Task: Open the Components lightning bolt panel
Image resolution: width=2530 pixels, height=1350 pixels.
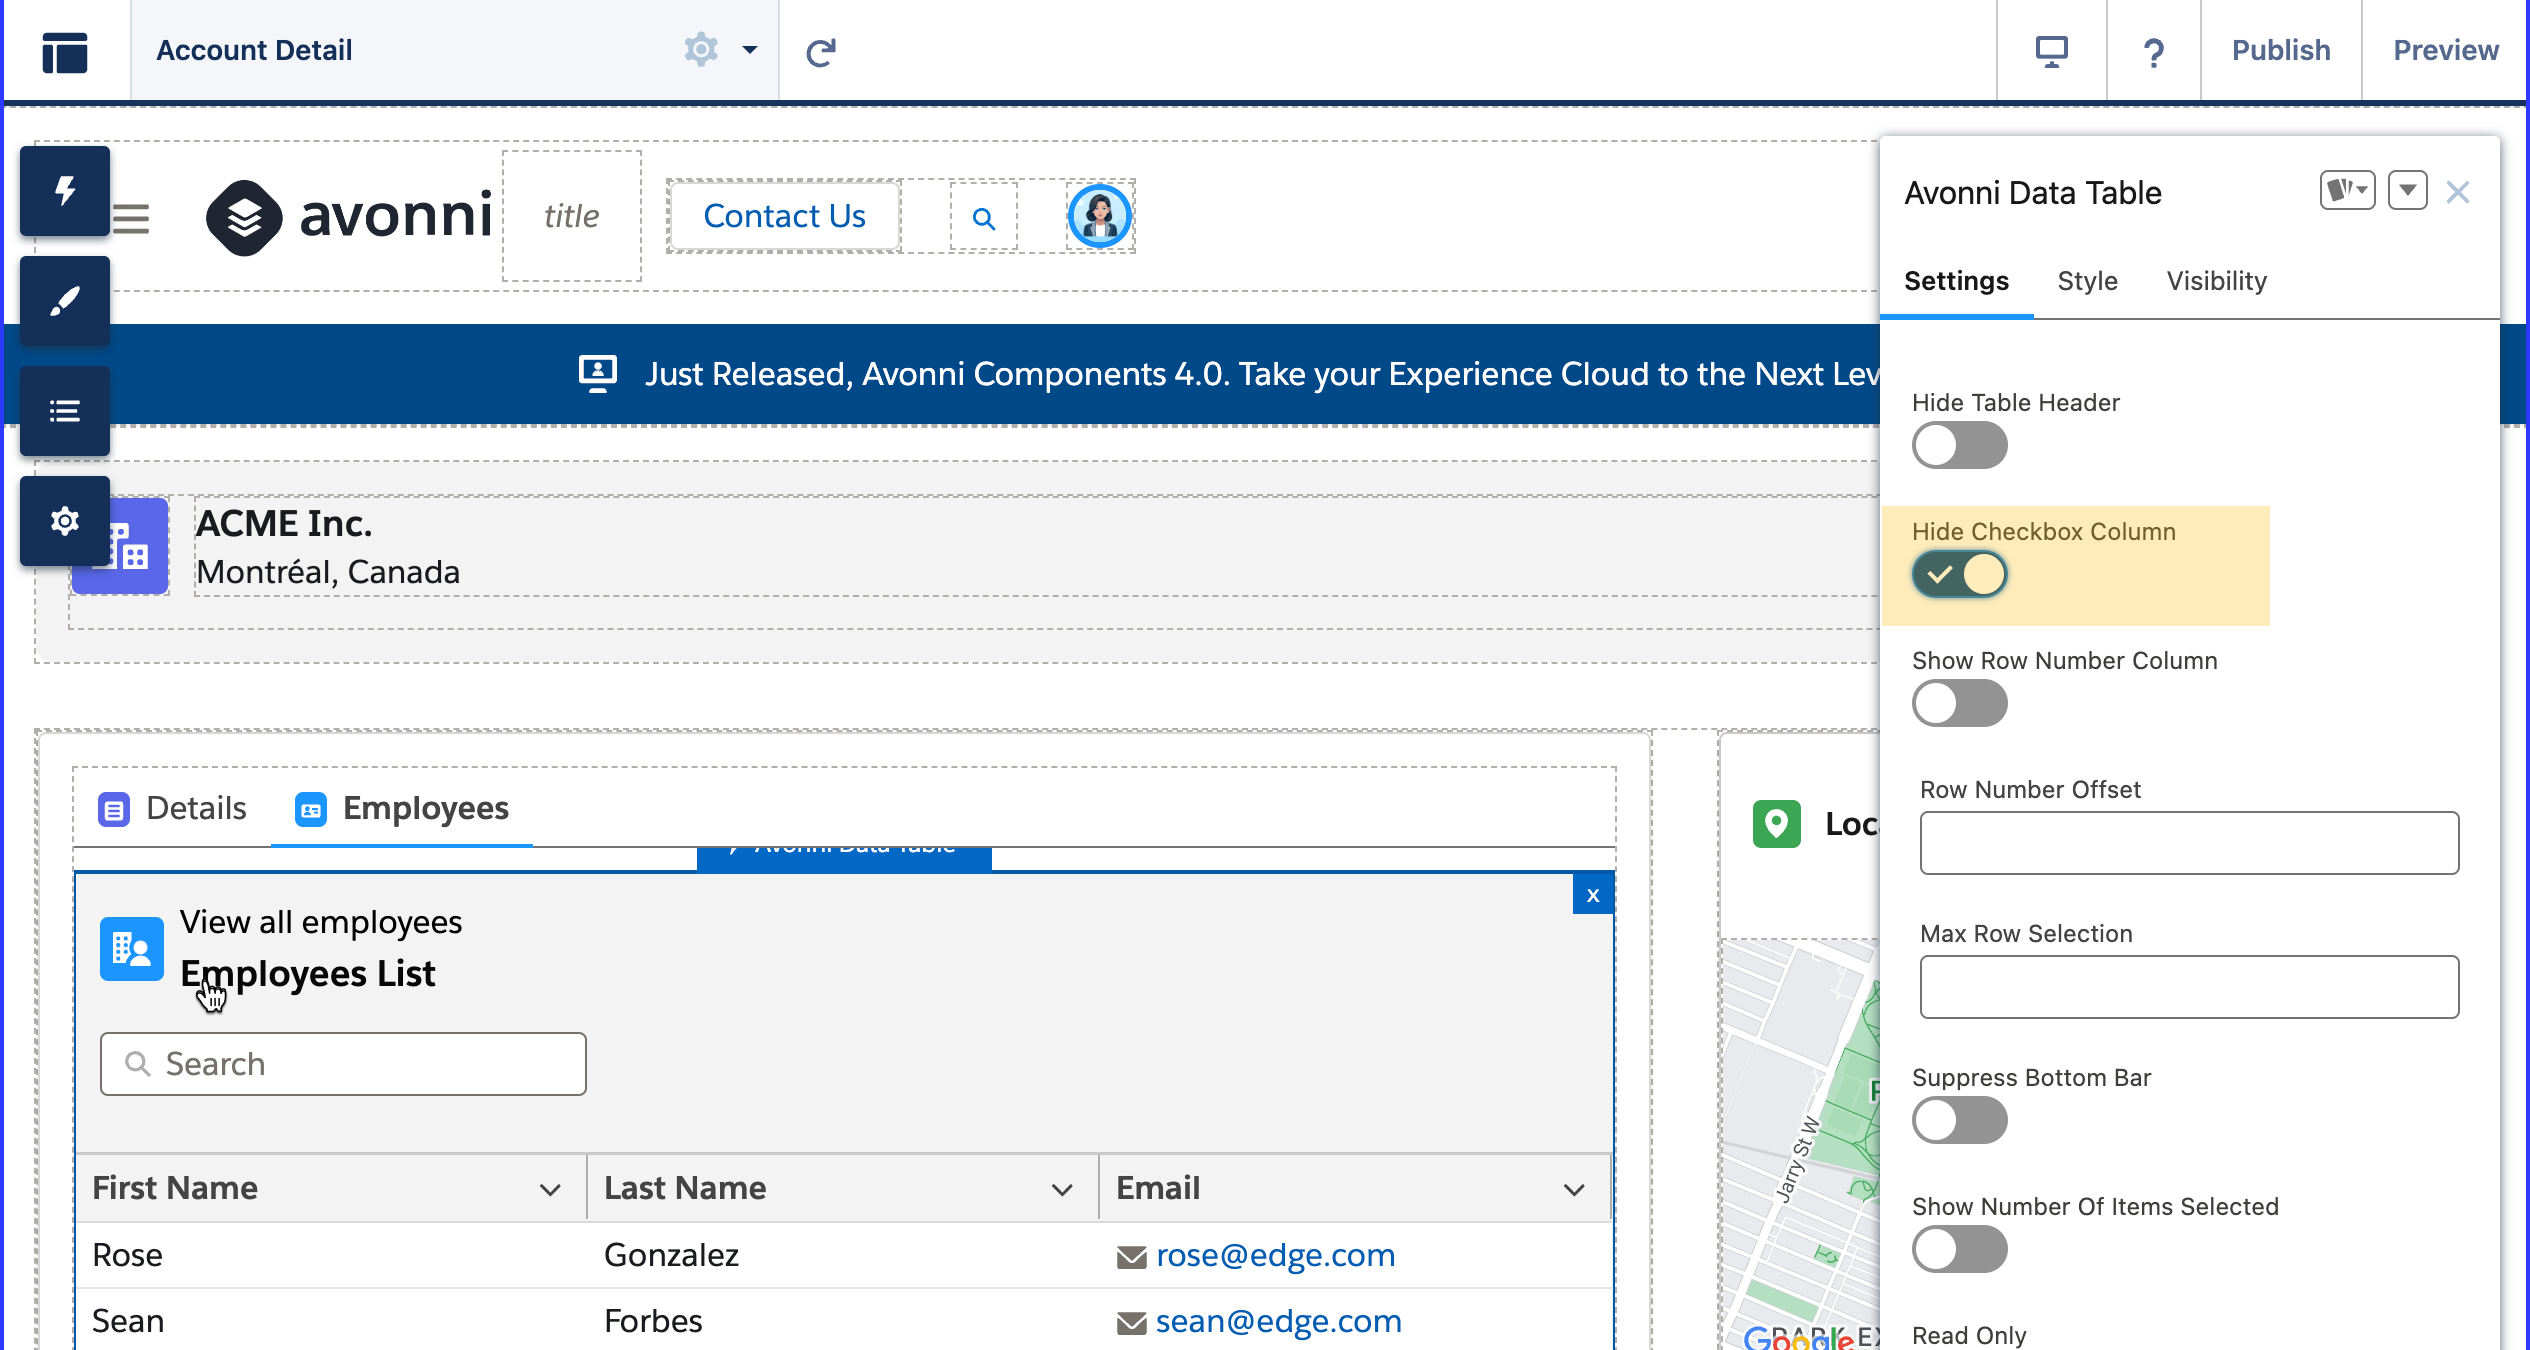Action: pyautogui.click(x=65, y=191)
